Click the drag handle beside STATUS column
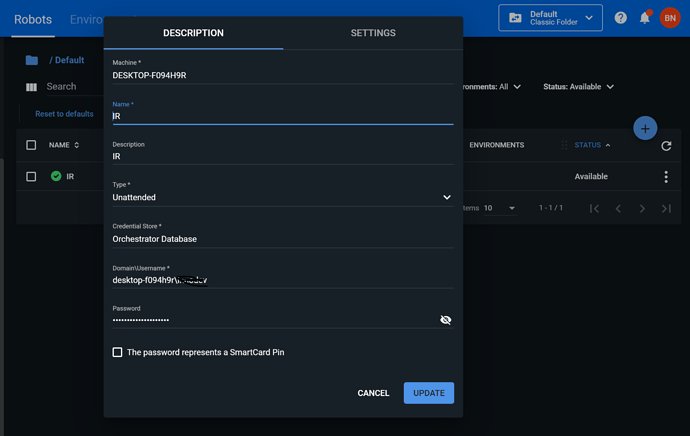Viewport: 690px width, 436px height. 564,145
